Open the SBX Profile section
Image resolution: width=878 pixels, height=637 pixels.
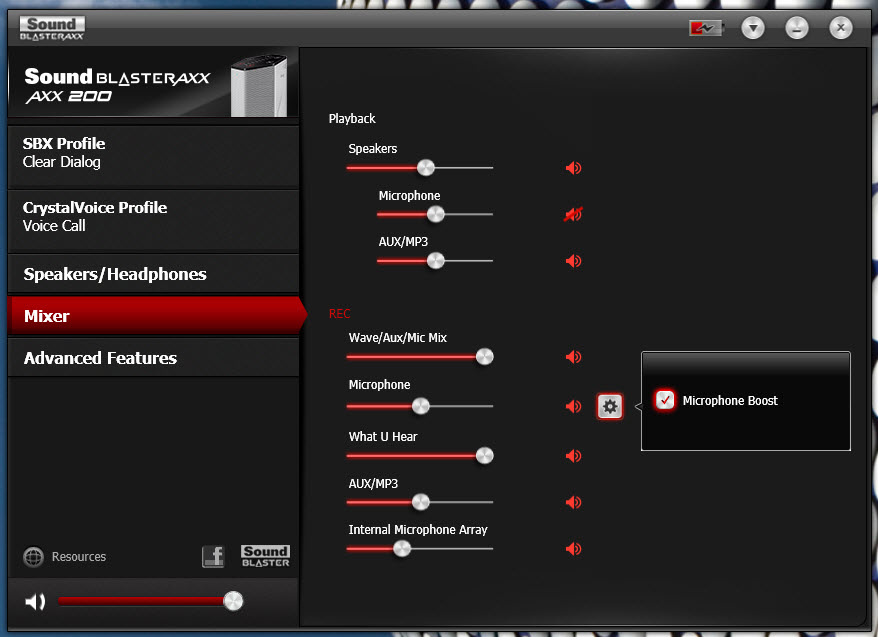point(153,157)
